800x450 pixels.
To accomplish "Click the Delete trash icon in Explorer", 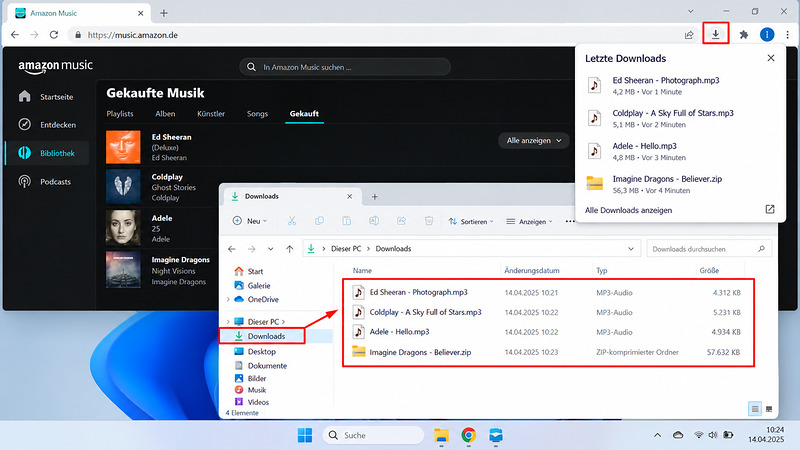I will pyautogui.click(x=429, y=221).
